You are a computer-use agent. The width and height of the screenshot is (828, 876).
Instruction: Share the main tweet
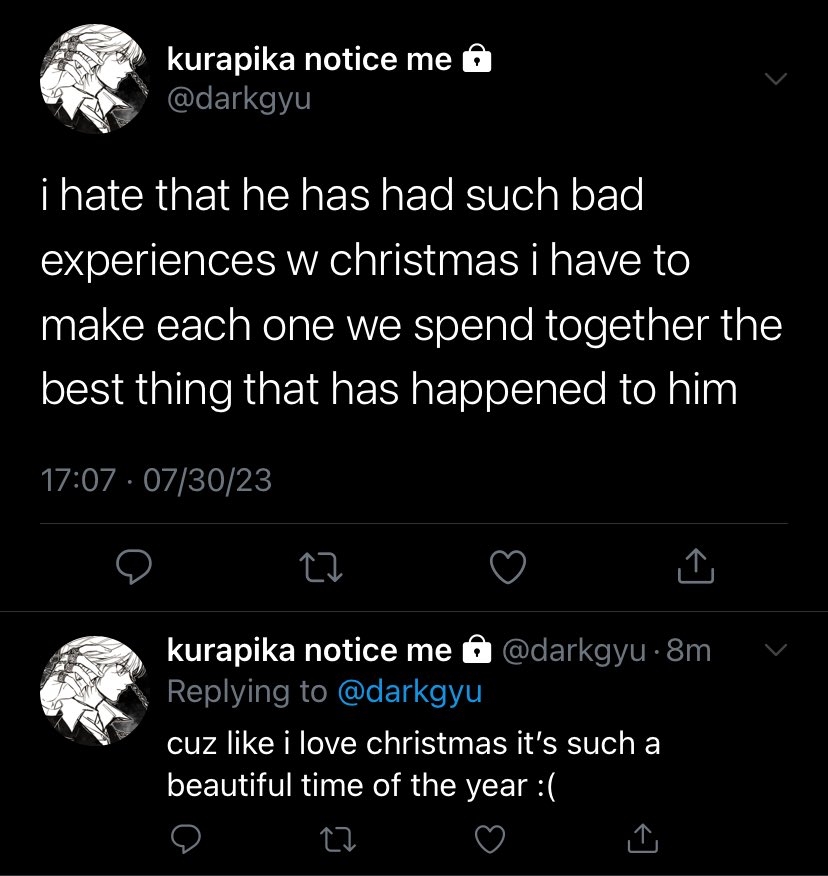click(696, 566)
